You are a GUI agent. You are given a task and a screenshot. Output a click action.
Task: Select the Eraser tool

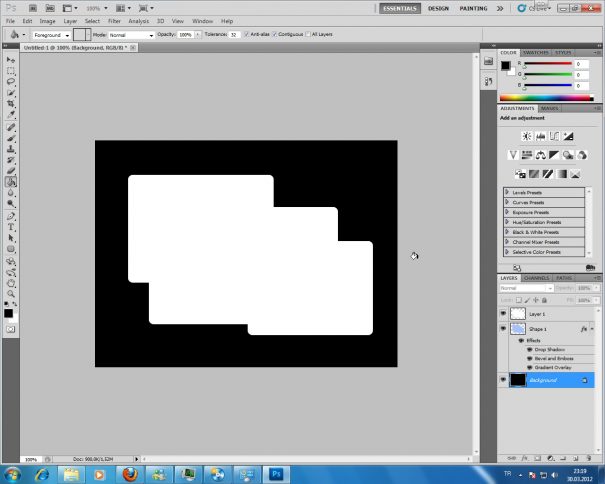tap(11, 171)
